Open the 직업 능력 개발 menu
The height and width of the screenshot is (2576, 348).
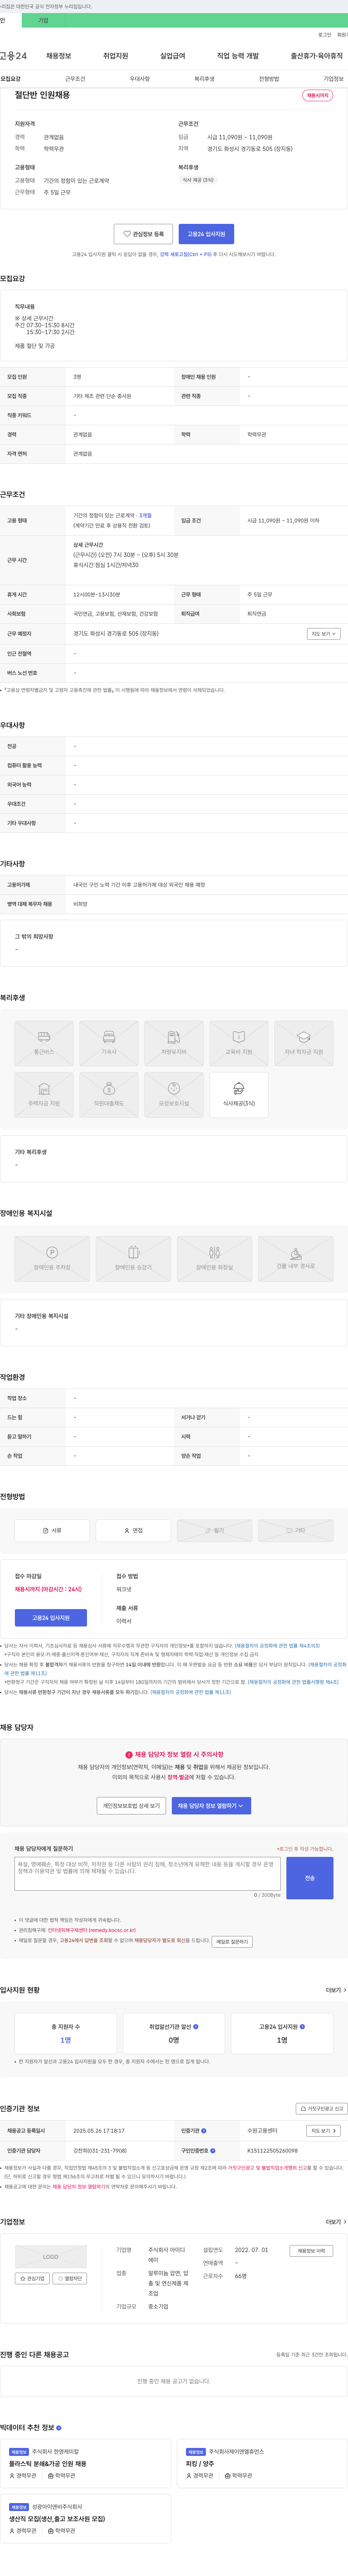[238, 56]
